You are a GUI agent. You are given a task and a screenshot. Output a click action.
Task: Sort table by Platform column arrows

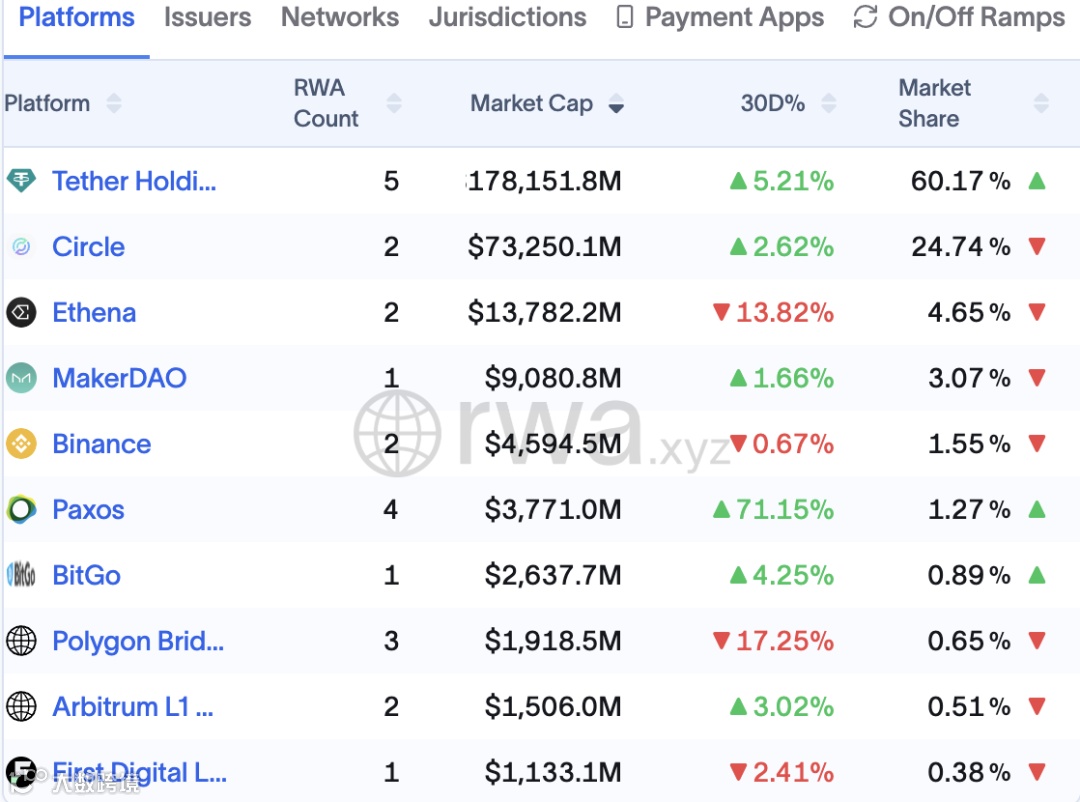point(113,104)
